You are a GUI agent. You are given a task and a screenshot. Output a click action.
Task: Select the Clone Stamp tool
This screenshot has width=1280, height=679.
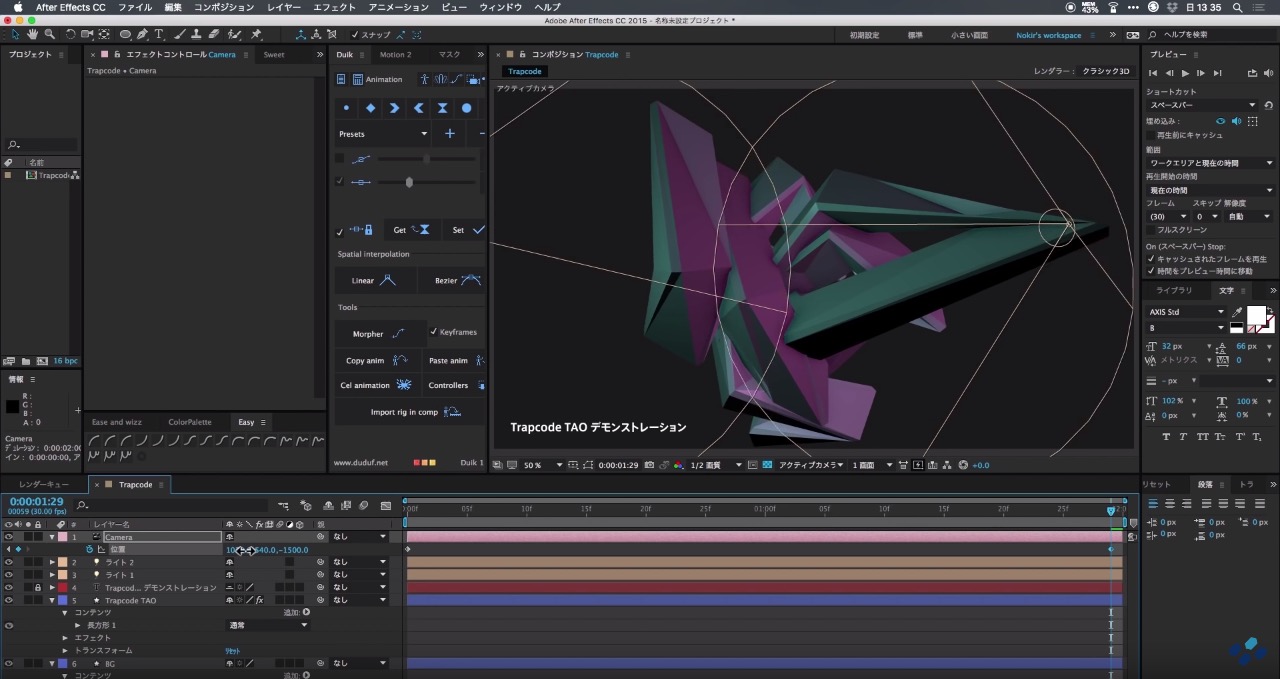pyautogui.click(x=195, y=35)
